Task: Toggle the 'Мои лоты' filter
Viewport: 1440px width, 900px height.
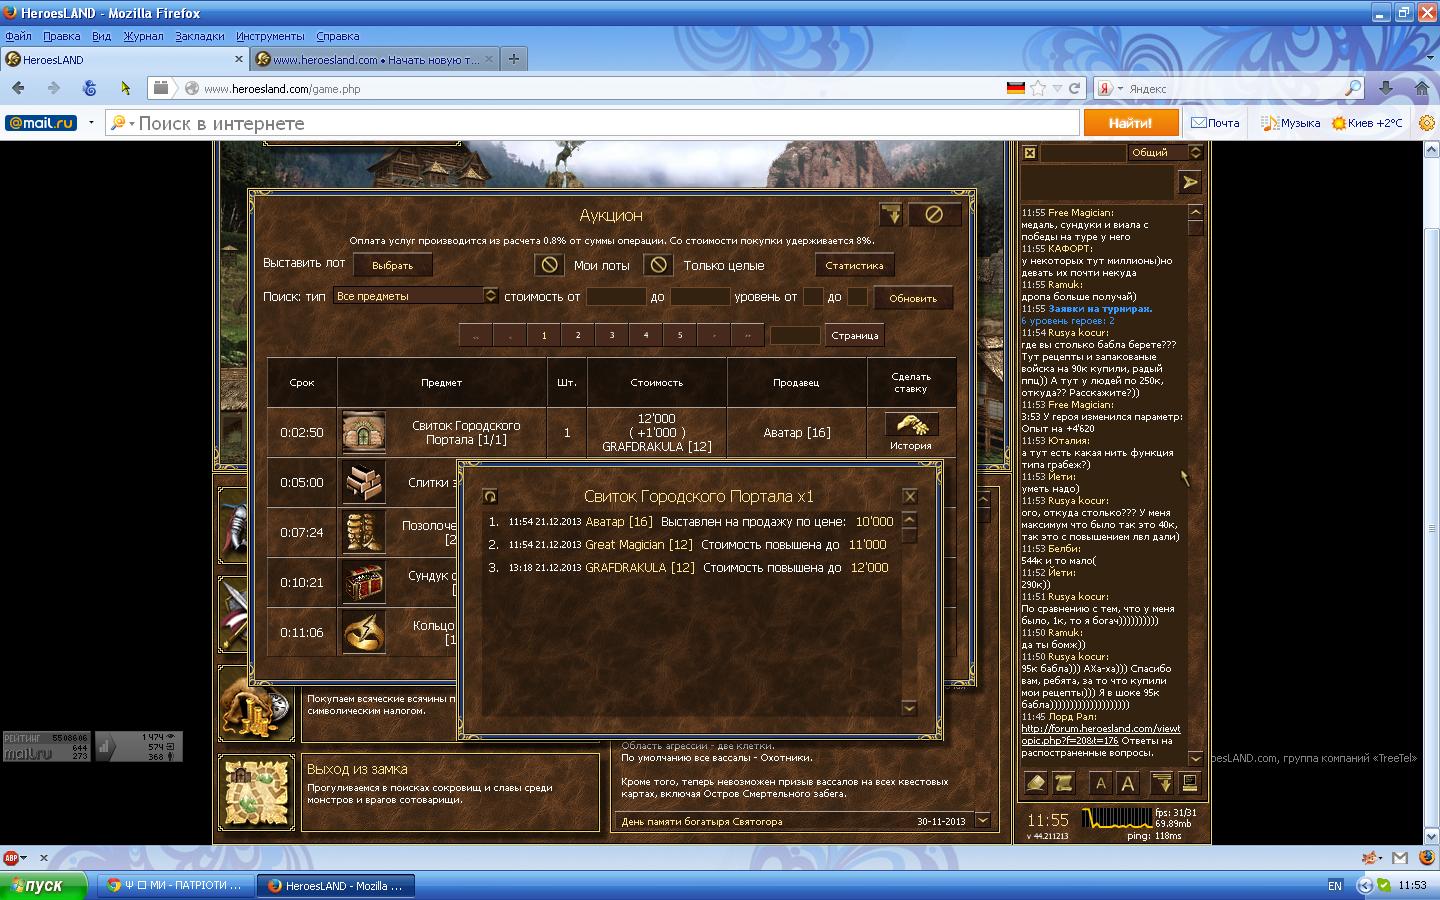Action: (548, 265)
